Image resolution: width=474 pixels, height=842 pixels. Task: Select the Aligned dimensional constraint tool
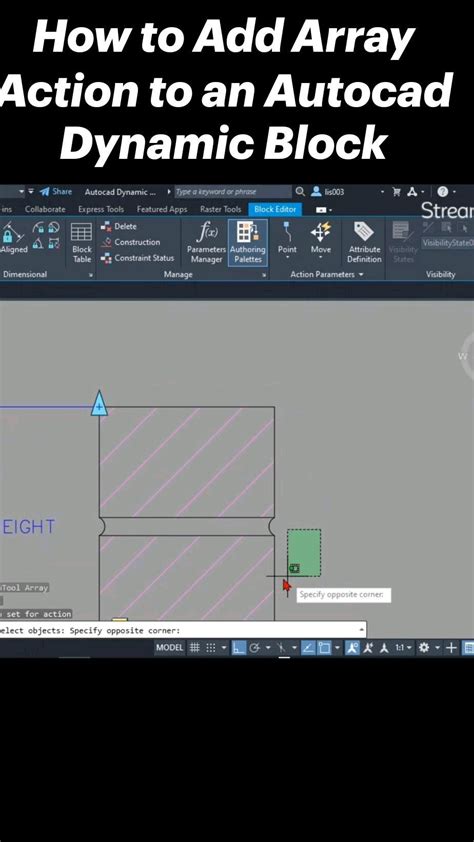pyautogui.click(x=13, y=240)
